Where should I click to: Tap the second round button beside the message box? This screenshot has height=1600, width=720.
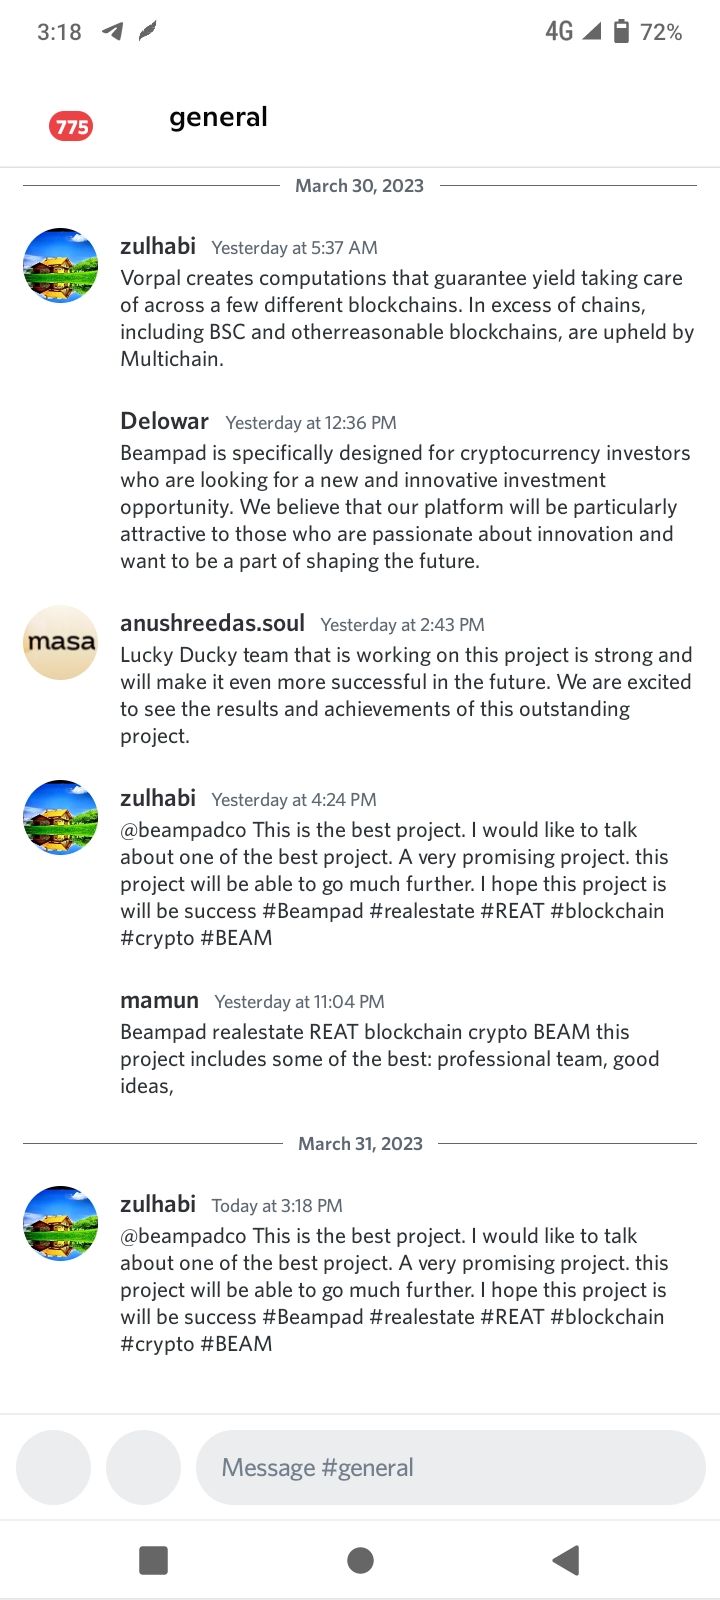143,1467
